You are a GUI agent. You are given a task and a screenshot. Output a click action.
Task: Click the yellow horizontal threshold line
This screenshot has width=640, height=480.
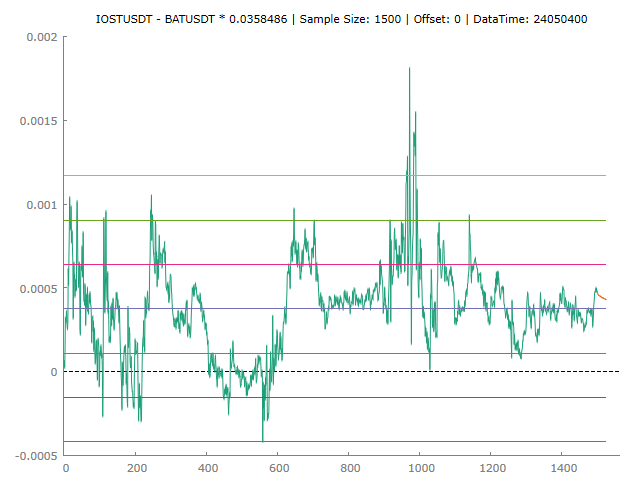point(335,176)
